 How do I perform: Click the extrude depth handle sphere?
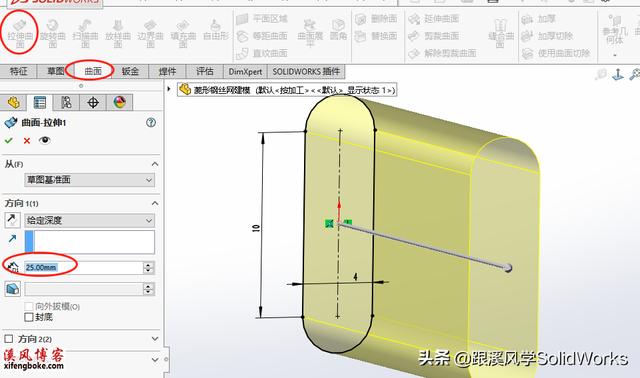pyautogui.click(x=507, y=268)
